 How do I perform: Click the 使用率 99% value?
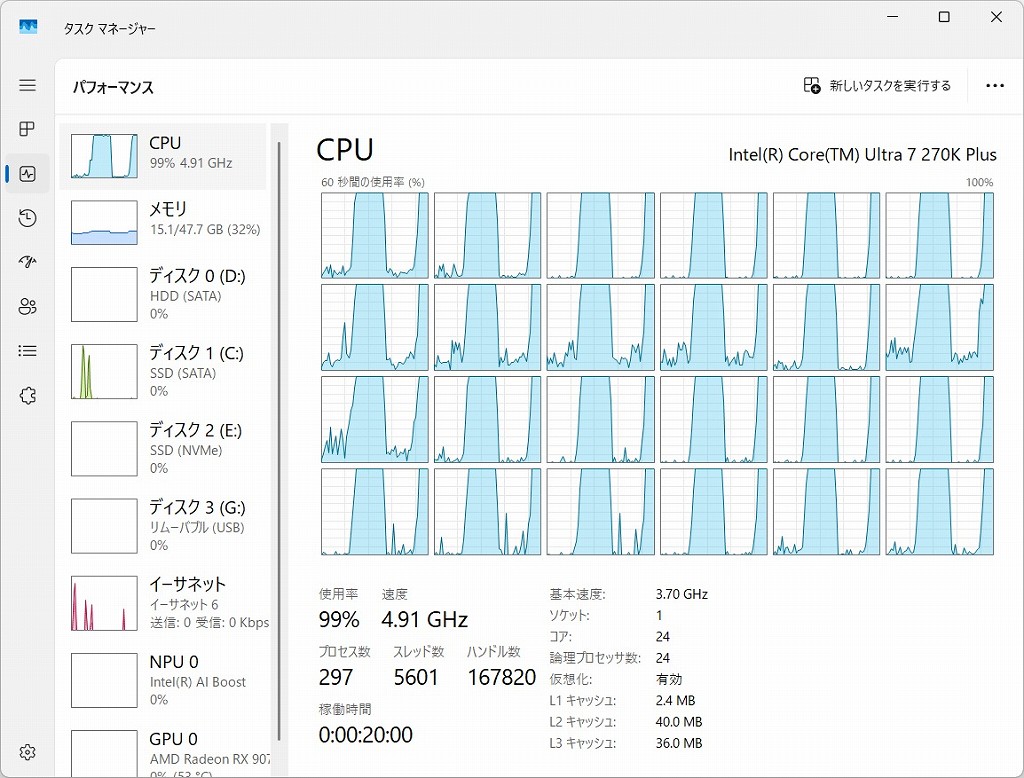[x=339, y=619]
